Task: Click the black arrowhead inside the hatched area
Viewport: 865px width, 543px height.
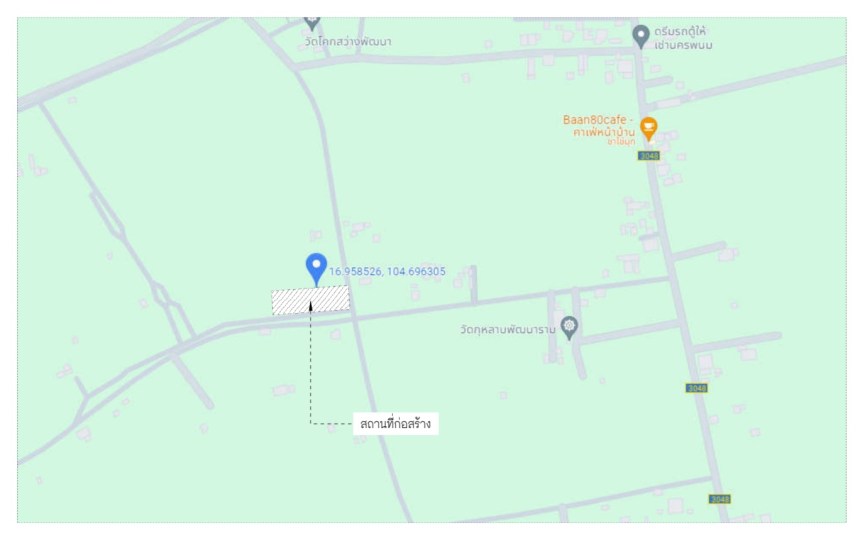Action: 311,306
